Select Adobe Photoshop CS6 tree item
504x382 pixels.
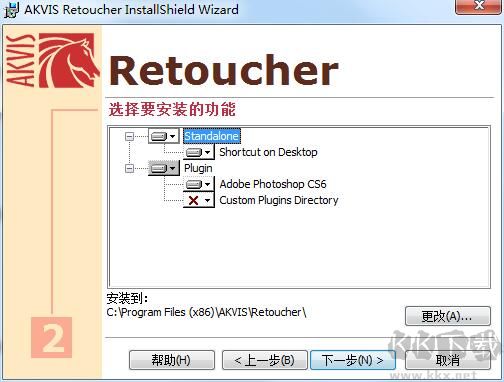(x=273, y=184)
